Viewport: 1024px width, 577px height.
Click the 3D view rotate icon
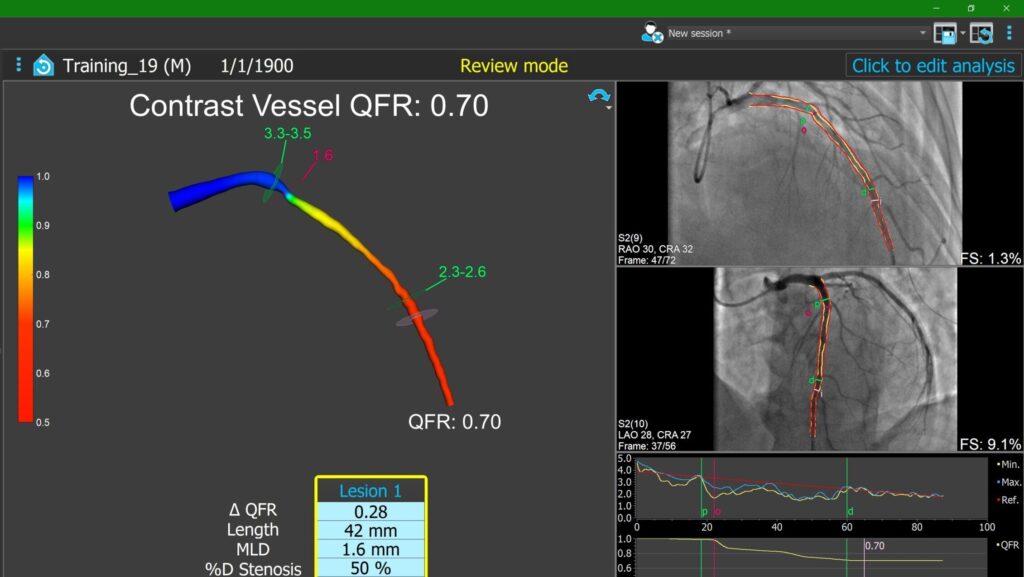(x=599, y=95)
